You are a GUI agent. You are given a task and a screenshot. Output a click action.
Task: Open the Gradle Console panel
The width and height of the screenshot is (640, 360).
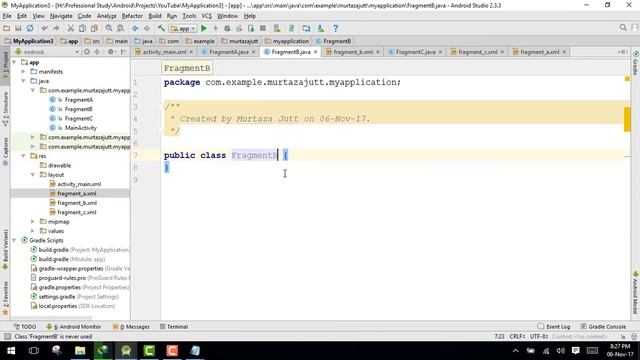(x=603, y=327)
